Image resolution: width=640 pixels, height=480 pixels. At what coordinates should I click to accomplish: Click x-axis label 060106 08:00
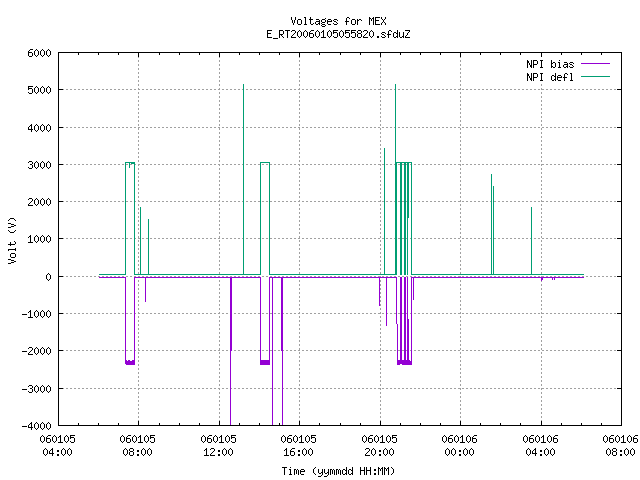(620, 446)
